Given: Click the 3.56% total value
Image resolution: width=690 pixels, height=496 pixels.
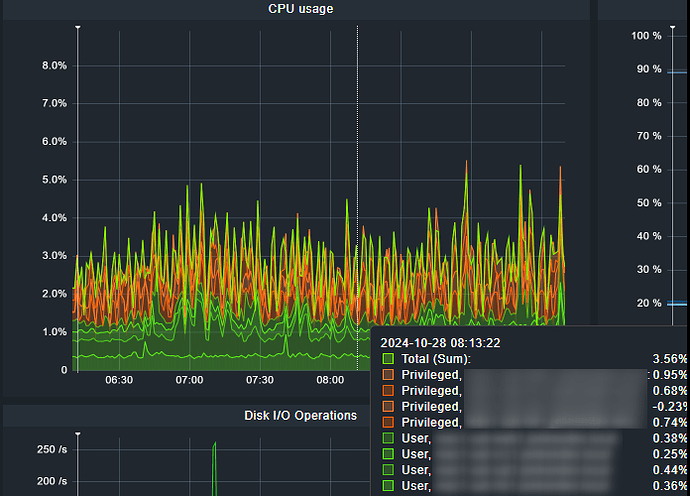Looking at the screenshot, I should [x=670, y=359].
